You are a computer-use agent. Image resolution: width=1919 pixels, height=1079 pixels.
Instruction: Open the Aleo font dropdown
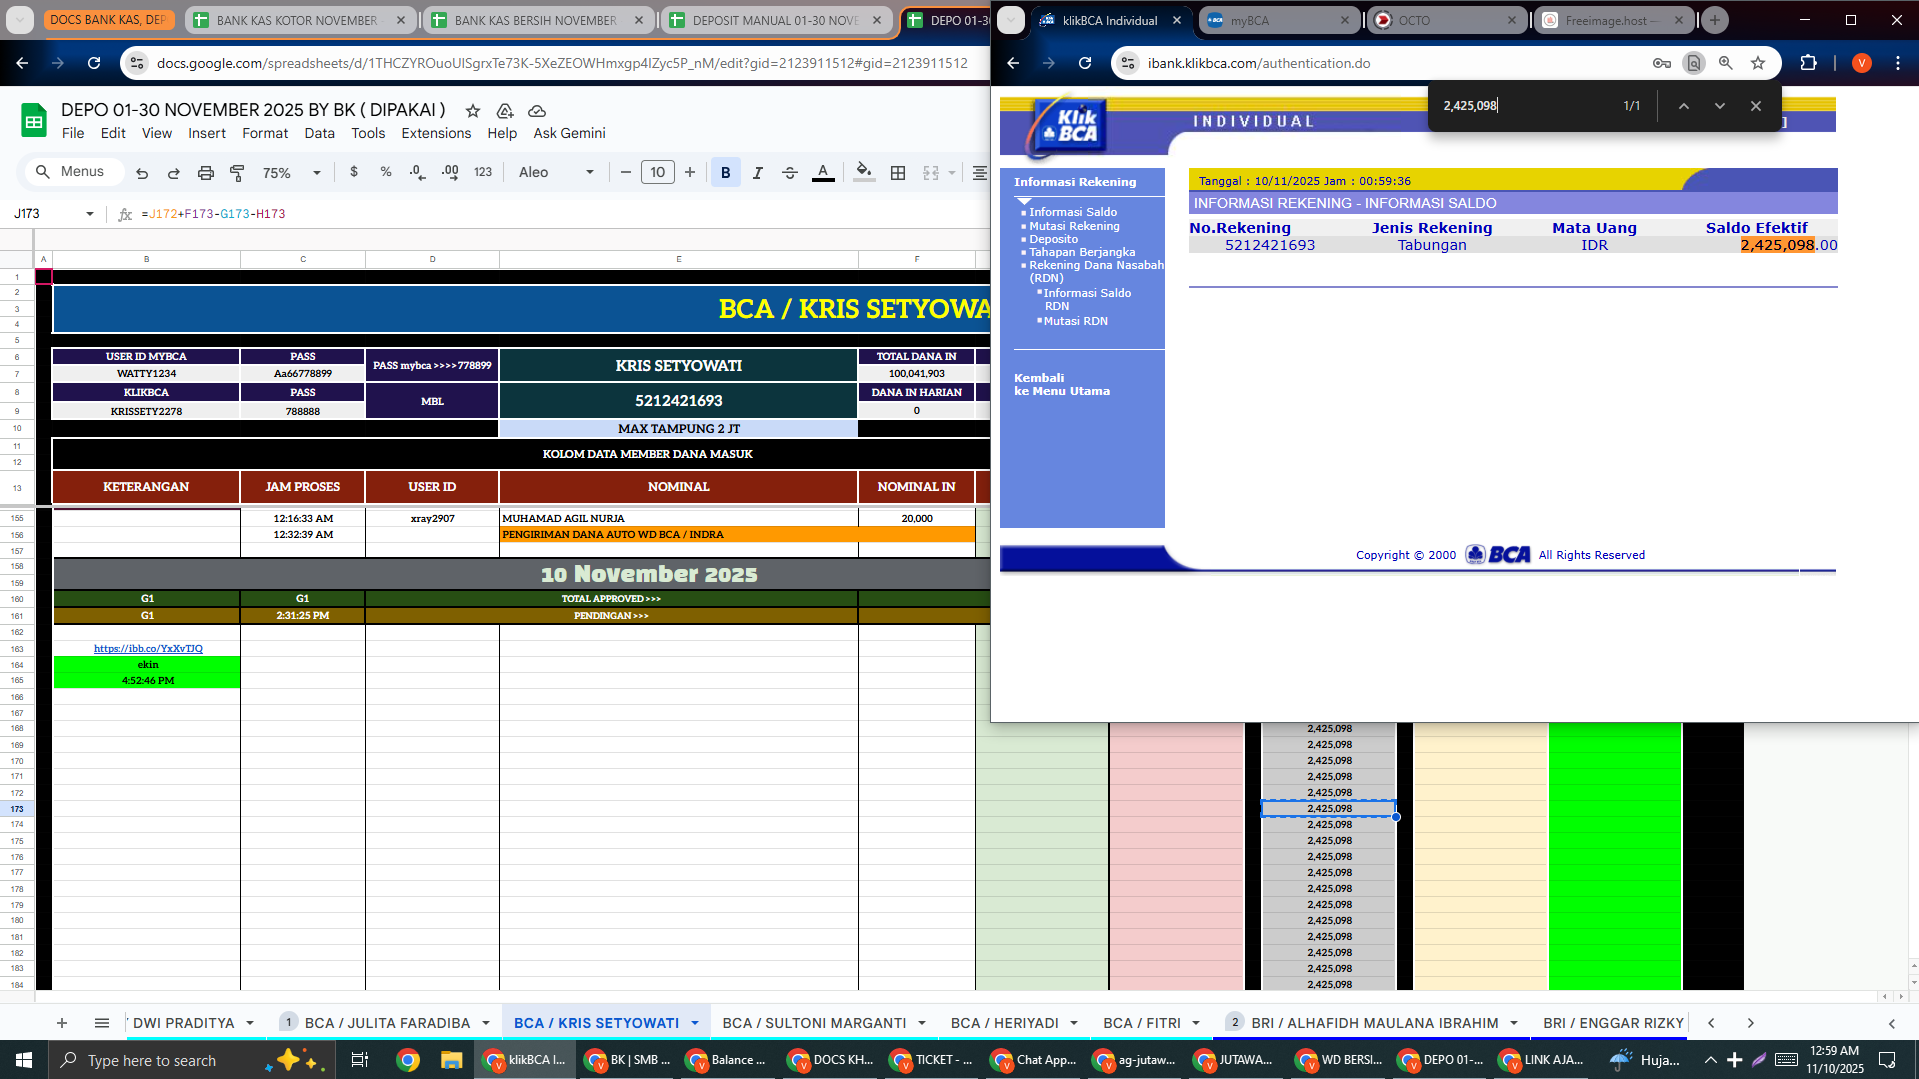(x=556, y=173)
